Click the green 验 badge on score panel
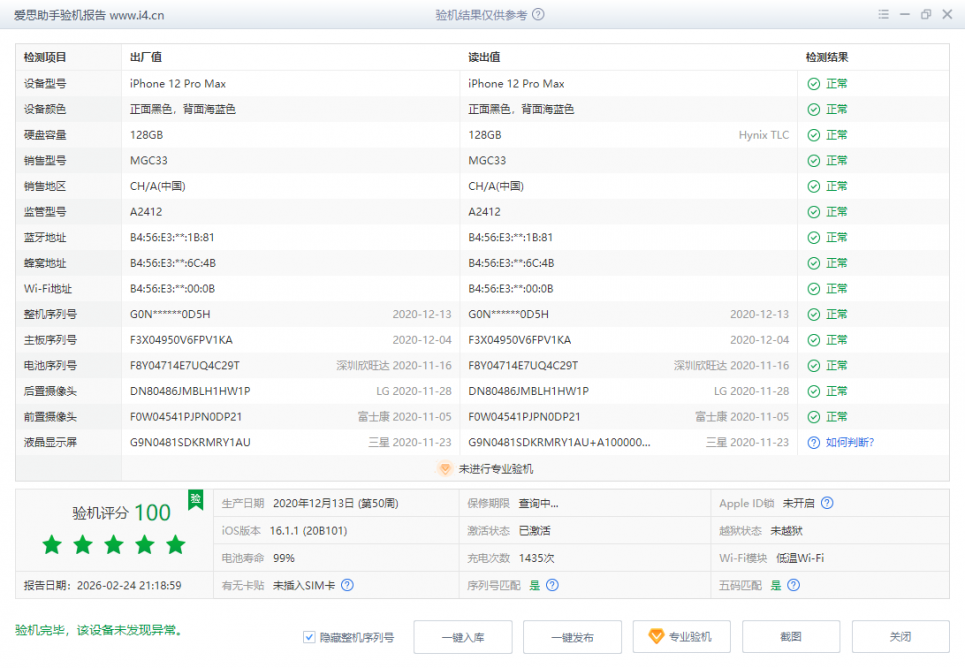Viewport: 965px width, 668px height. tap(196, 498)
